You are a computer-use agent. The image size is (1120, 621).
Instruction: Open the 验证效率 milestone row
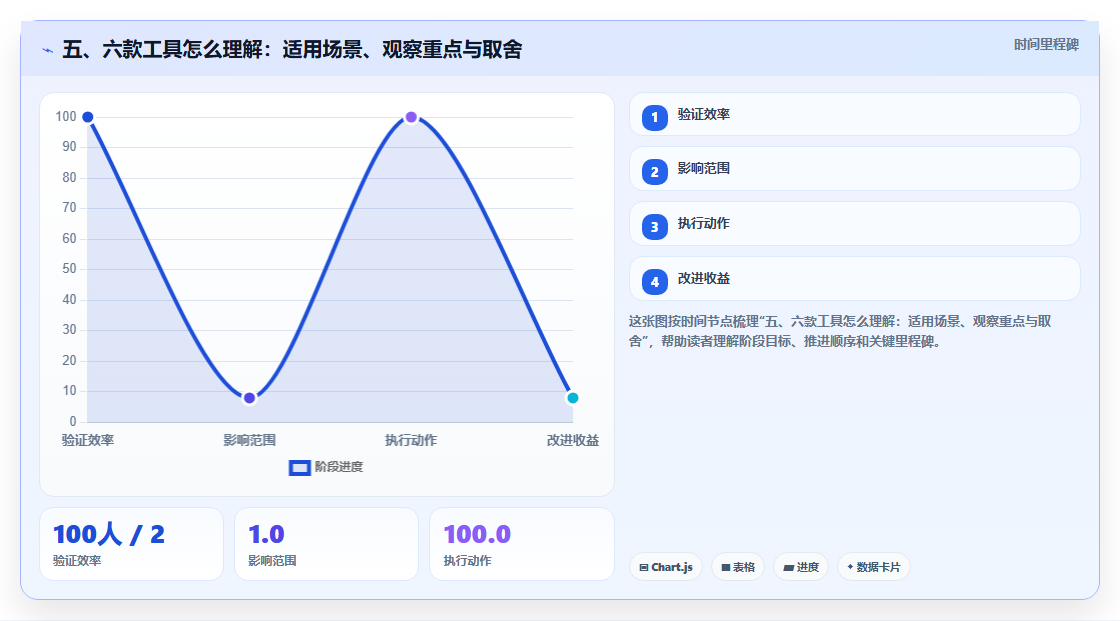(x=854, y=114)
